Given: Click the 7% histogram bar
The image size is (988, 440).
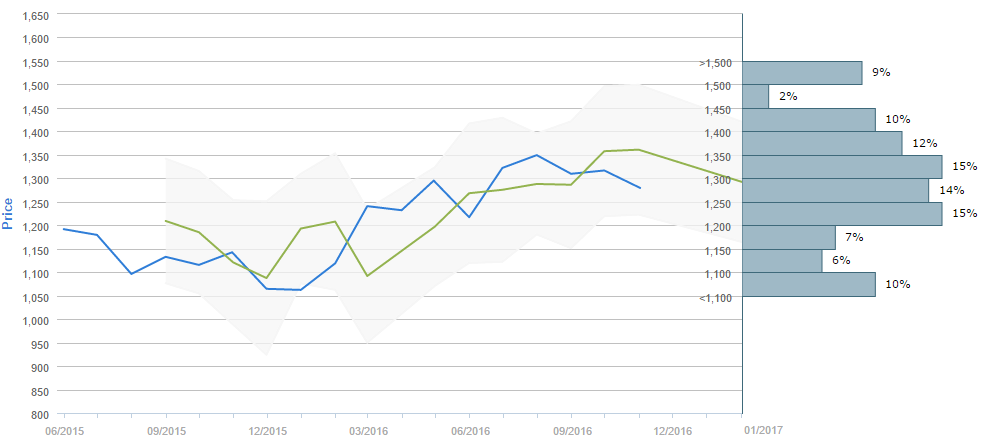Looking at the screenshot, I should click(789, 237).
